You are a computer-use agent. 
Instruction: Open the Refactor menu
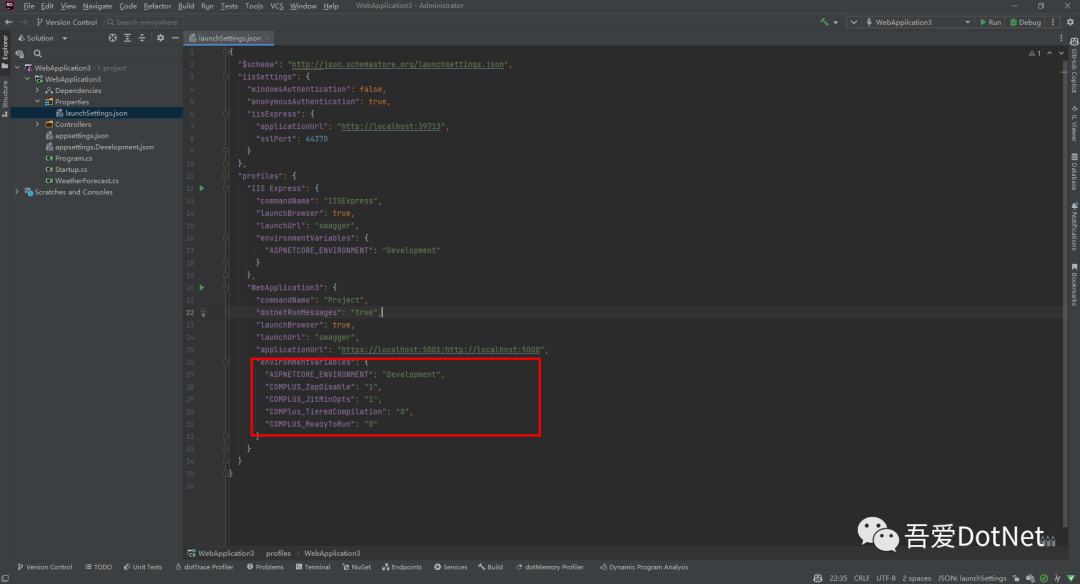coord(157,6)
